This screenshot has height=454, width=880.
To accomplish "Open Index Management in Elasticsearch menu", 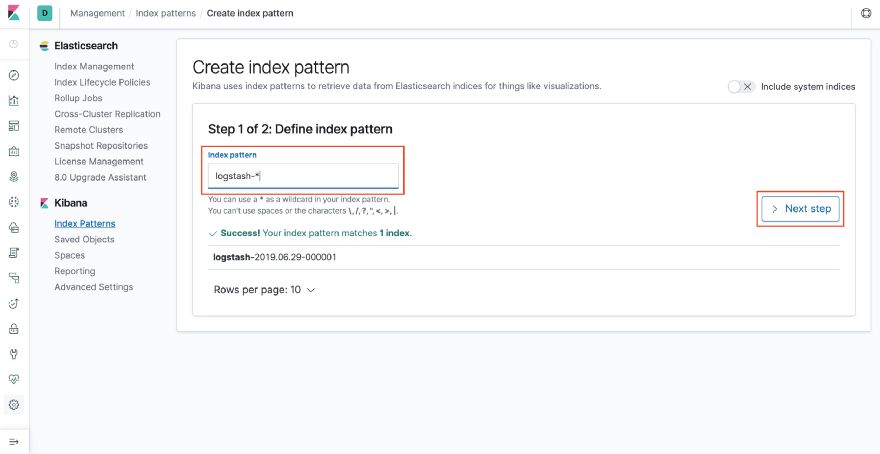I will click(x=94, y=66).
